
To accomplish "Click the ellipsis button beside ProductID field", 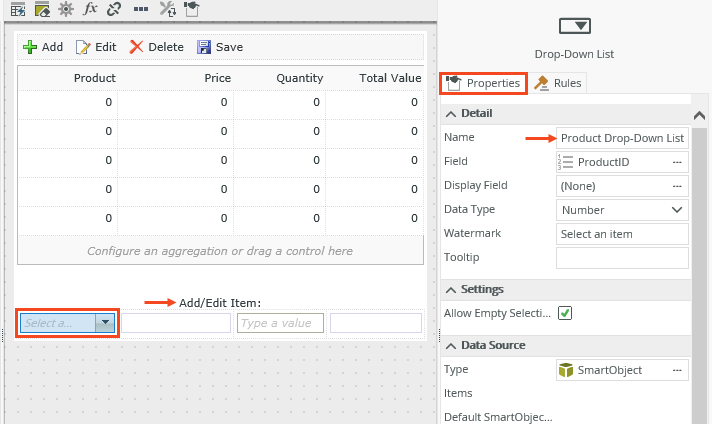I will point(677,162).
